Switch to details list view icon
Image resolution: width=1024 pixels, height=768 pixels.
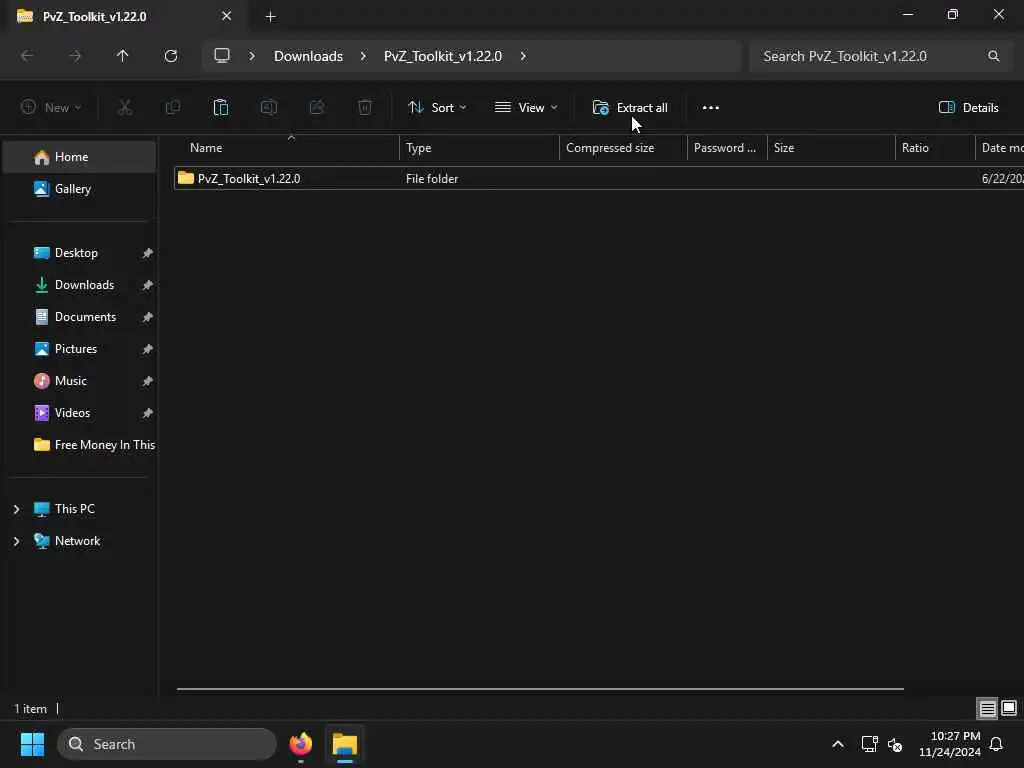[x=987, y=708]
